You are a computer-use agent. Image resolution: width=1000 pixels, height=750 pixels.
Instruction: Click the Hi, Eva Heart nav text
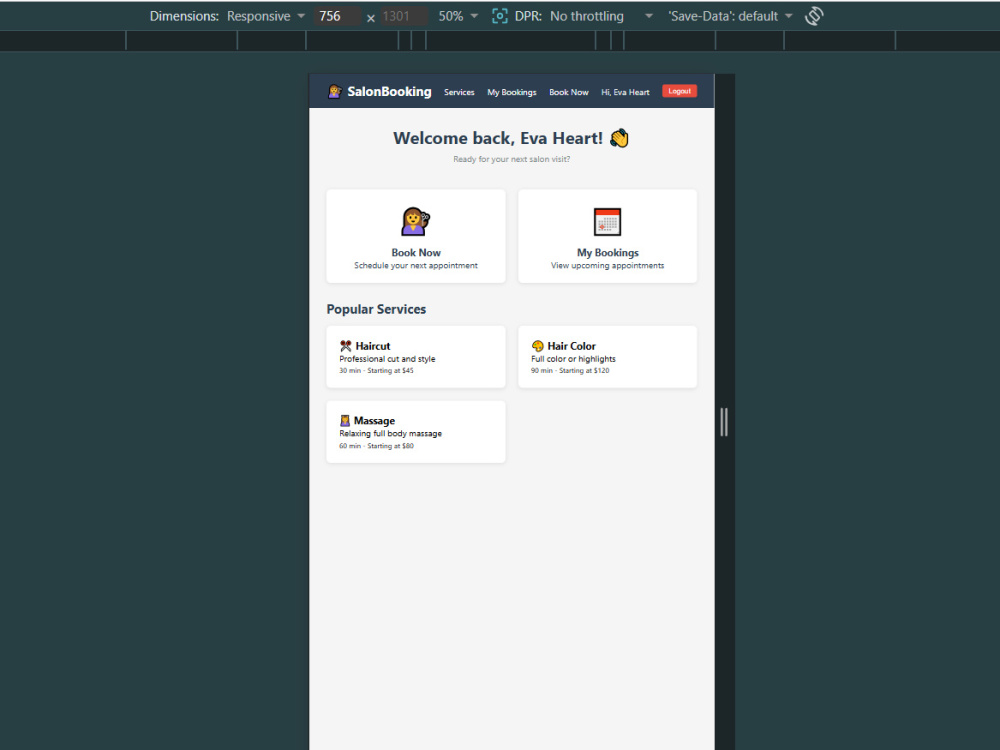625,92
